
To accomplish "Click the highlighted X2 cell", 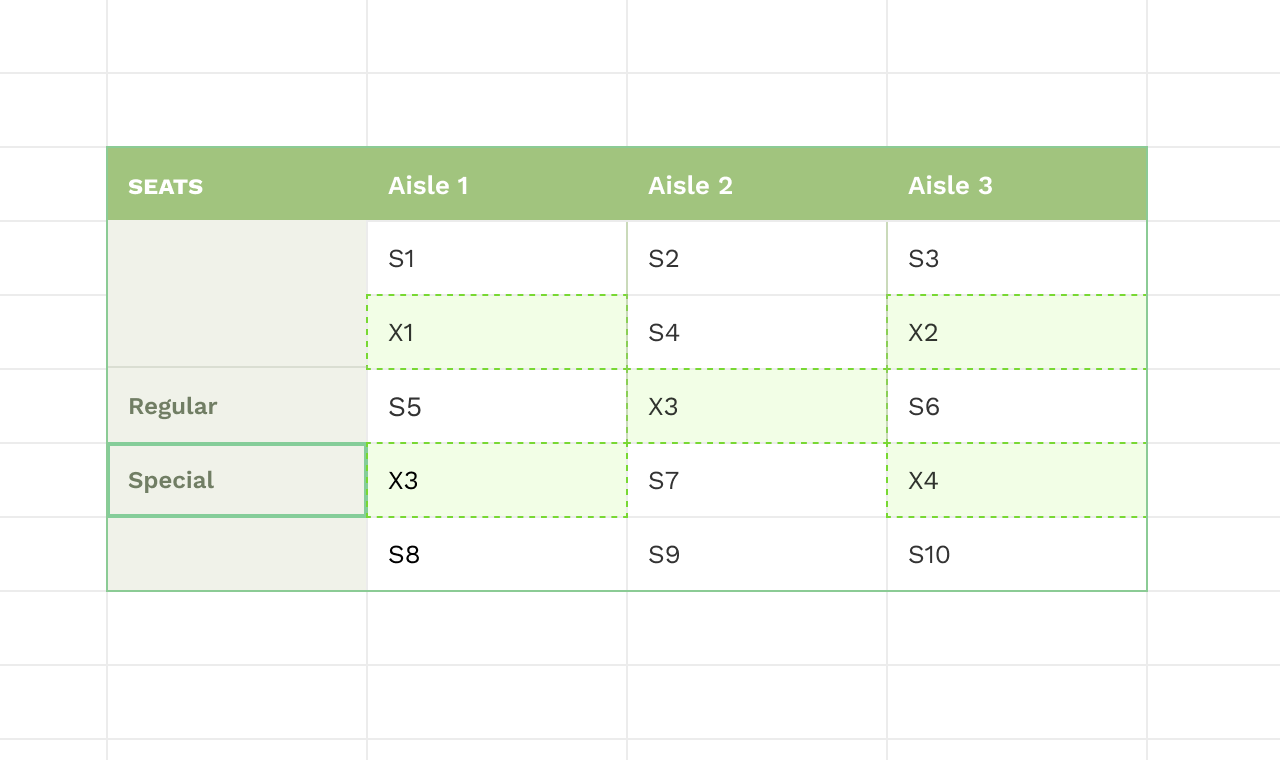I will [x=1017, y=333].
